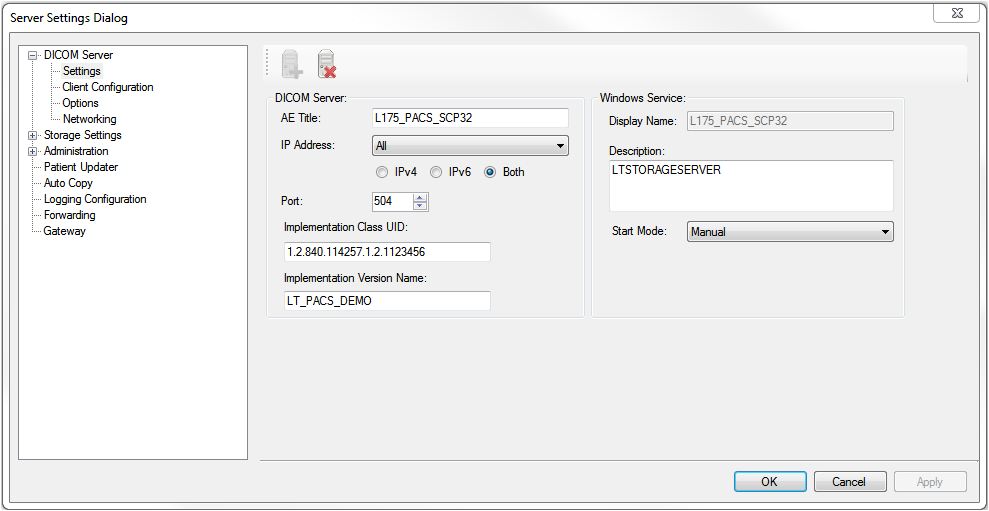The image size is (989, 511).
Task: Click the Add Server toolbar icon
Action: pyautogui.click(x=292, y=64)
